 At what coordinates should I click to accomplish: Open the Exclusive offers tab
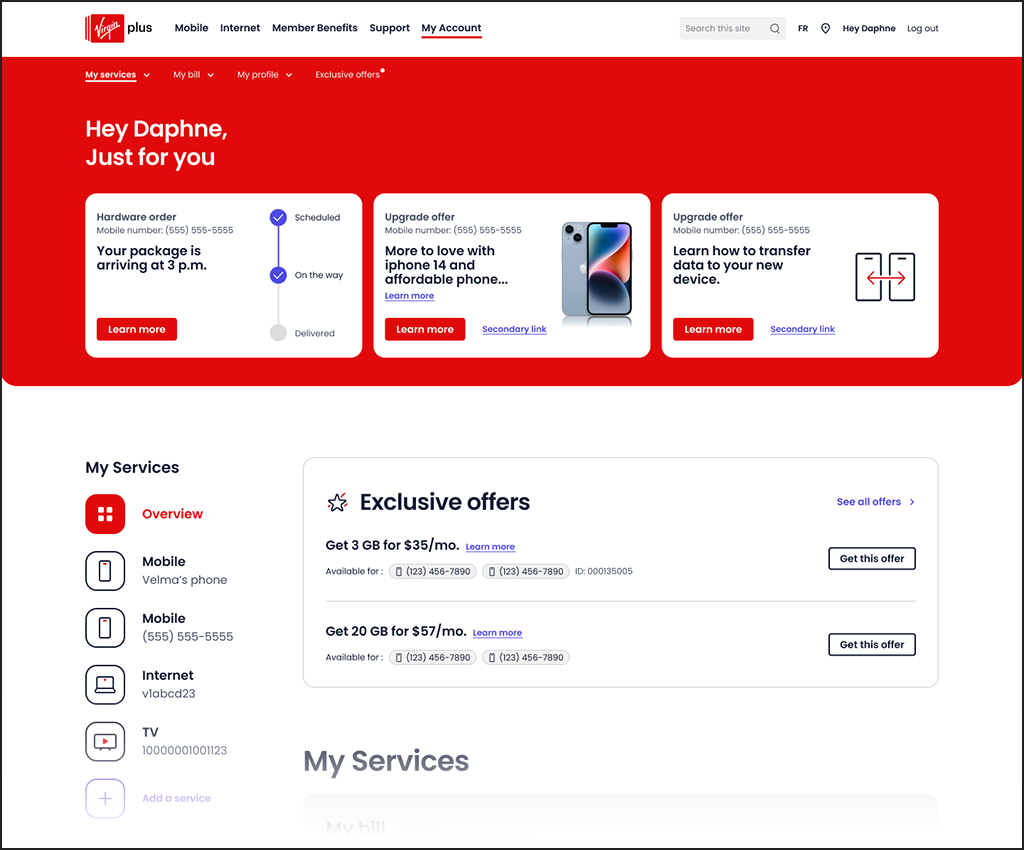[x=348, y=75]
